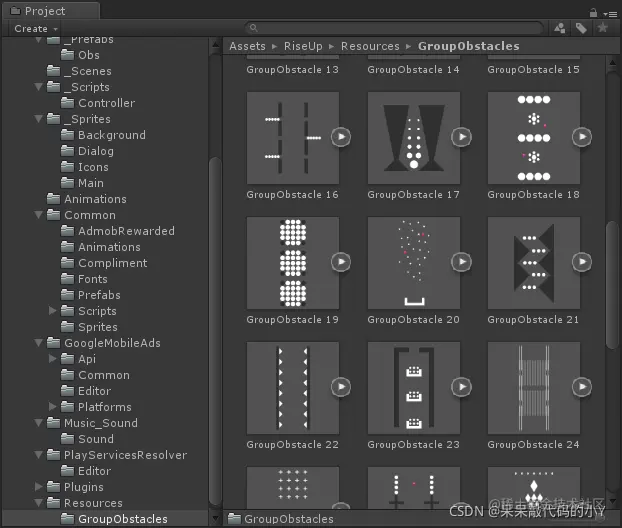The height and width of the screenshot is (528, 622).
Task: Click the folder tree vertical scrollbar
Action: 215,331
